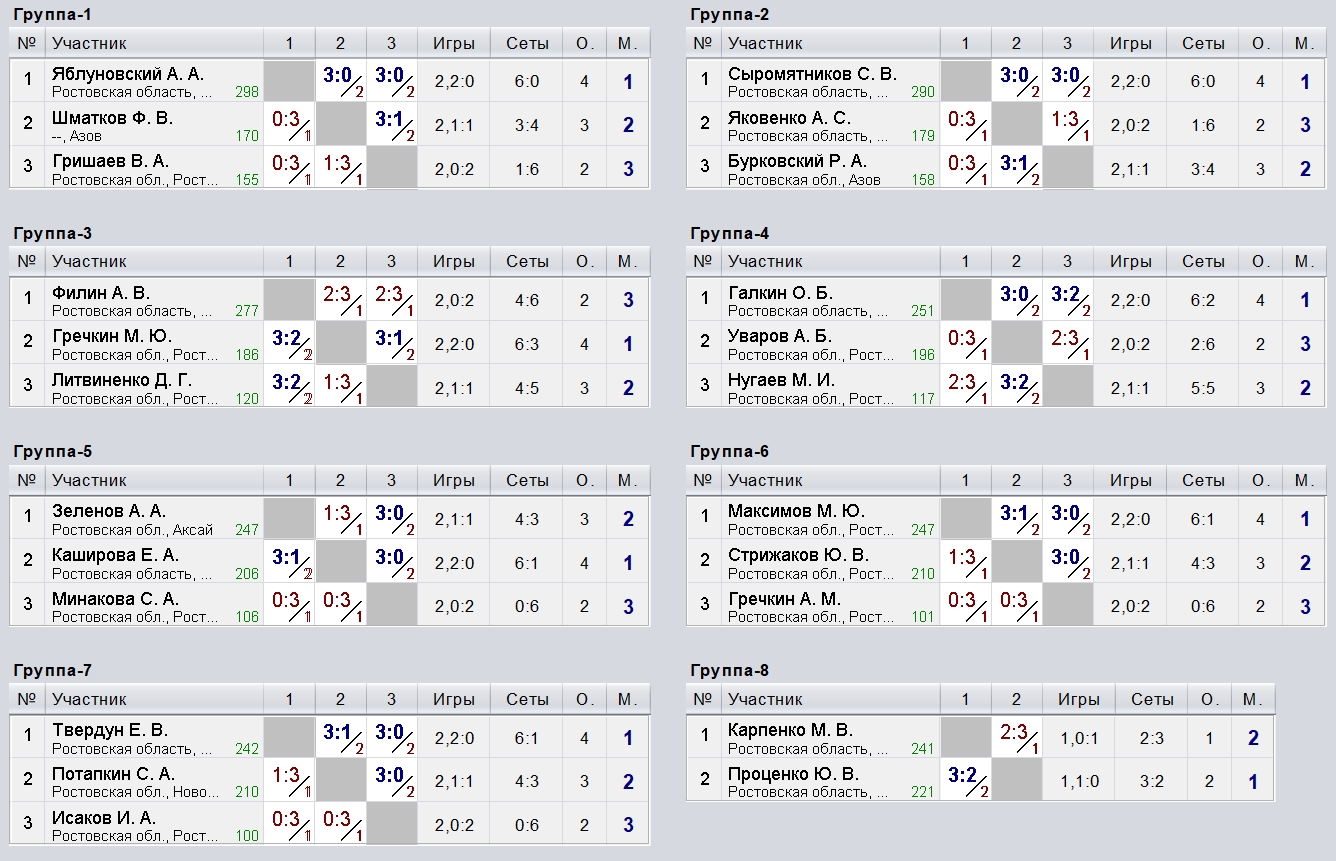Open Сыромятников С. В. participant row

point(812,74)
